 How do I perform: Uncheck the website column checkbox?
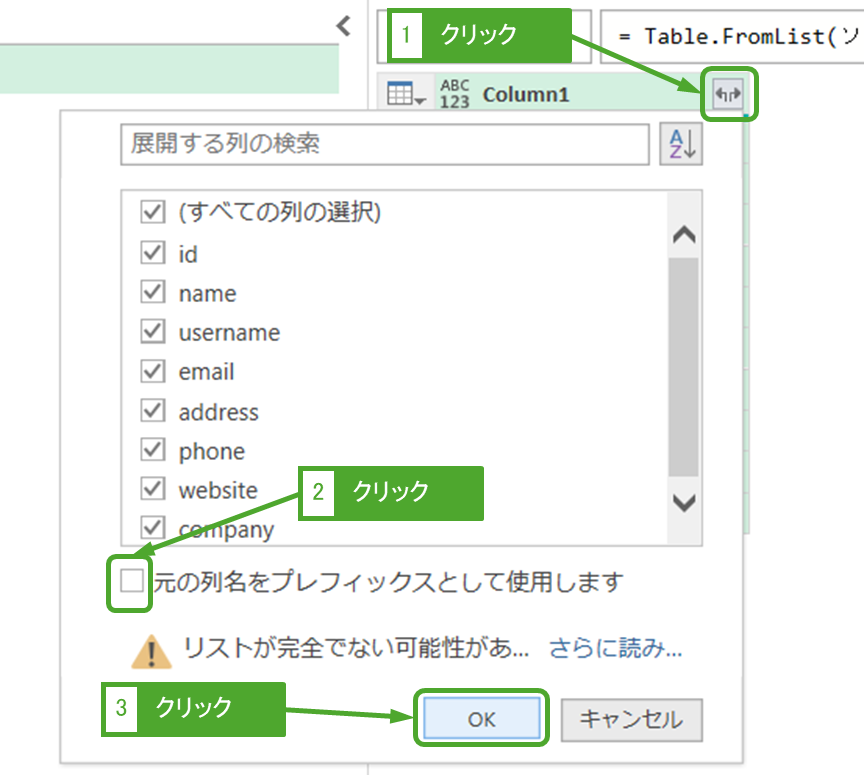pyautogui.click(x=153, y=490)
